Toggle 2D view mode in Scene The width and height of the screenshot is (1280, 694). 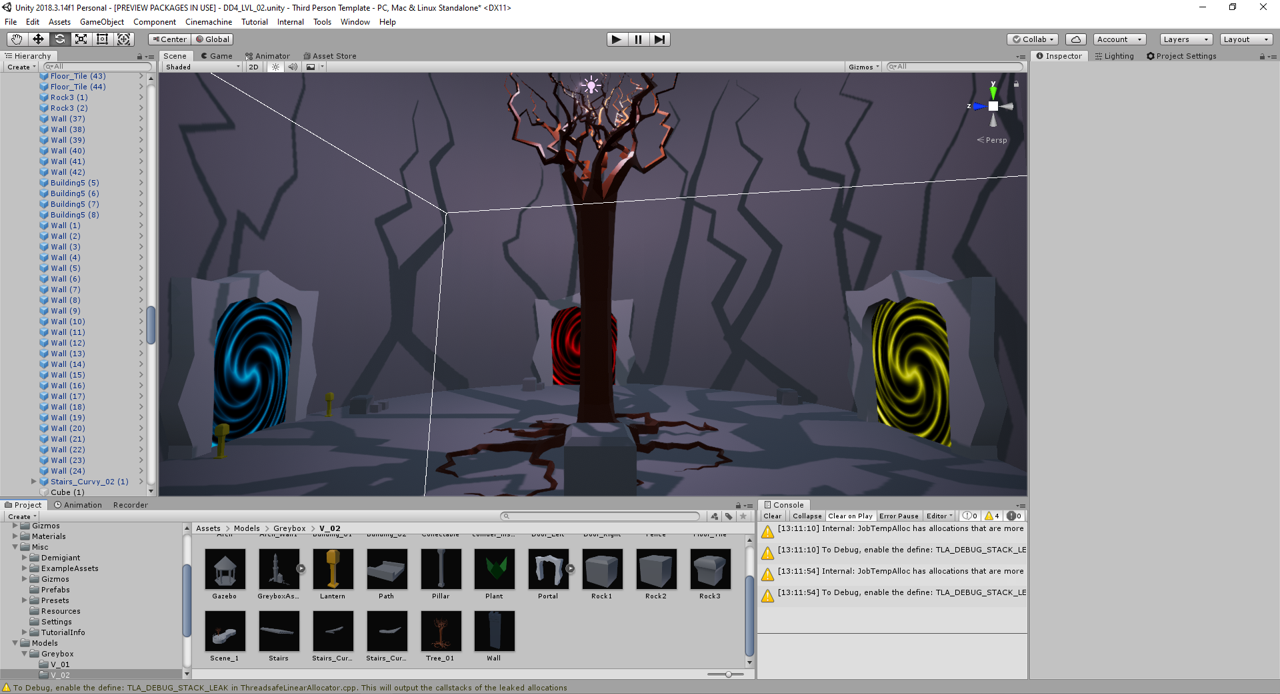(254, 67)
